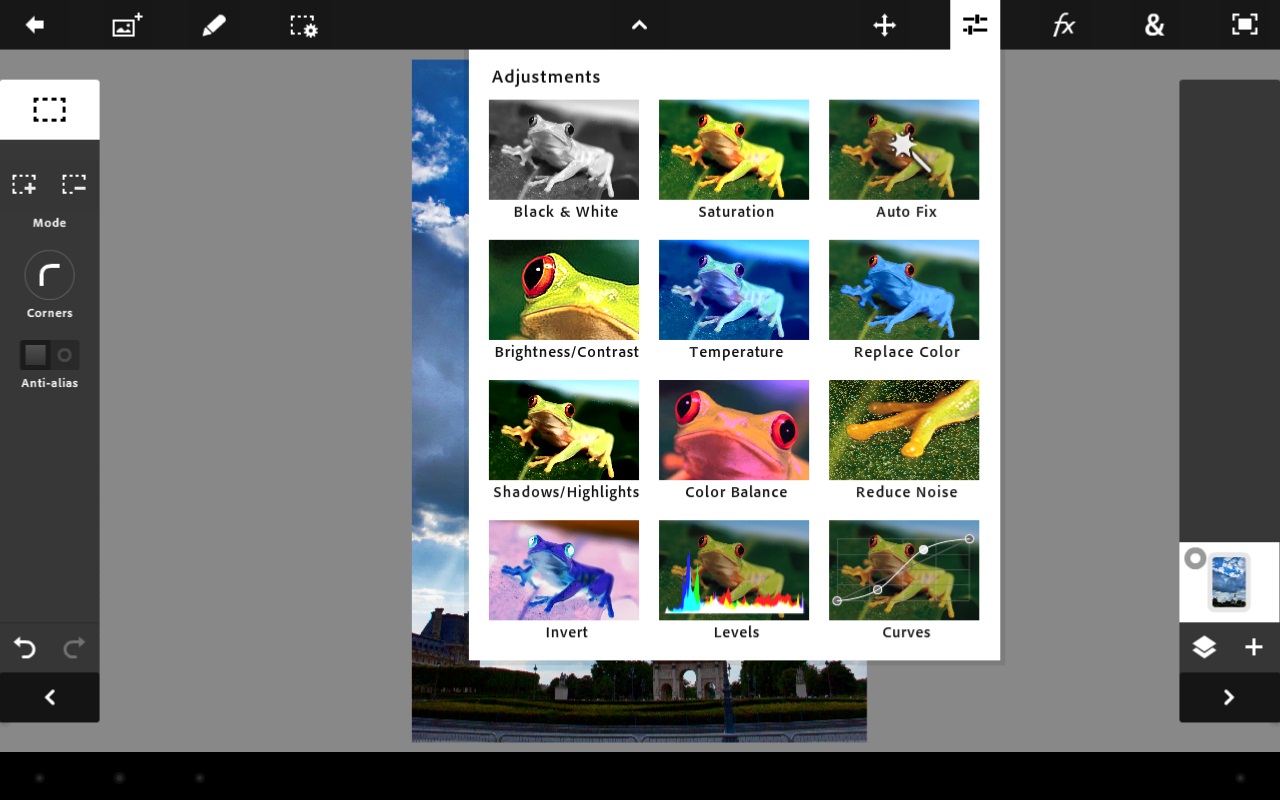Open the fx effects menu
Image resolution: width=1280 pixels, height=800 pixels.
coord(1063,25)
